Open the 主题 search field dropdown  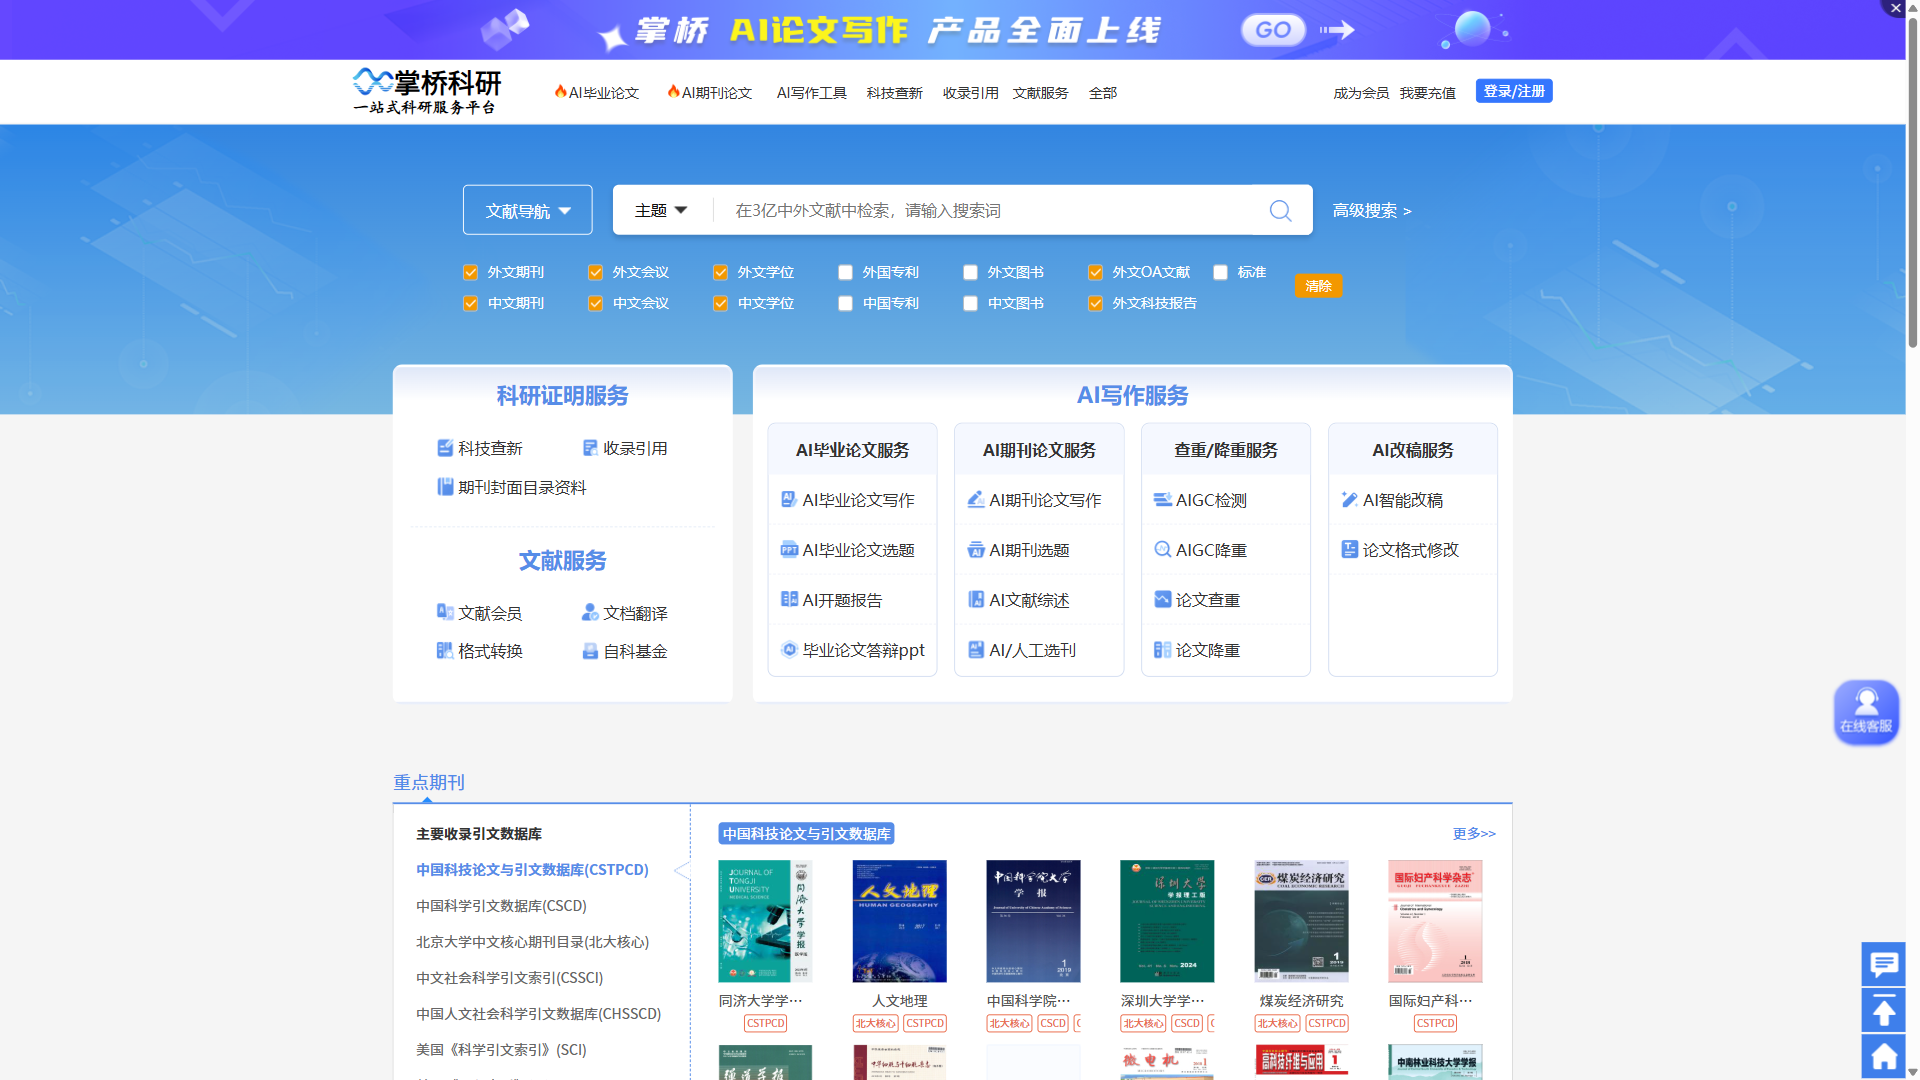(661, 210)
